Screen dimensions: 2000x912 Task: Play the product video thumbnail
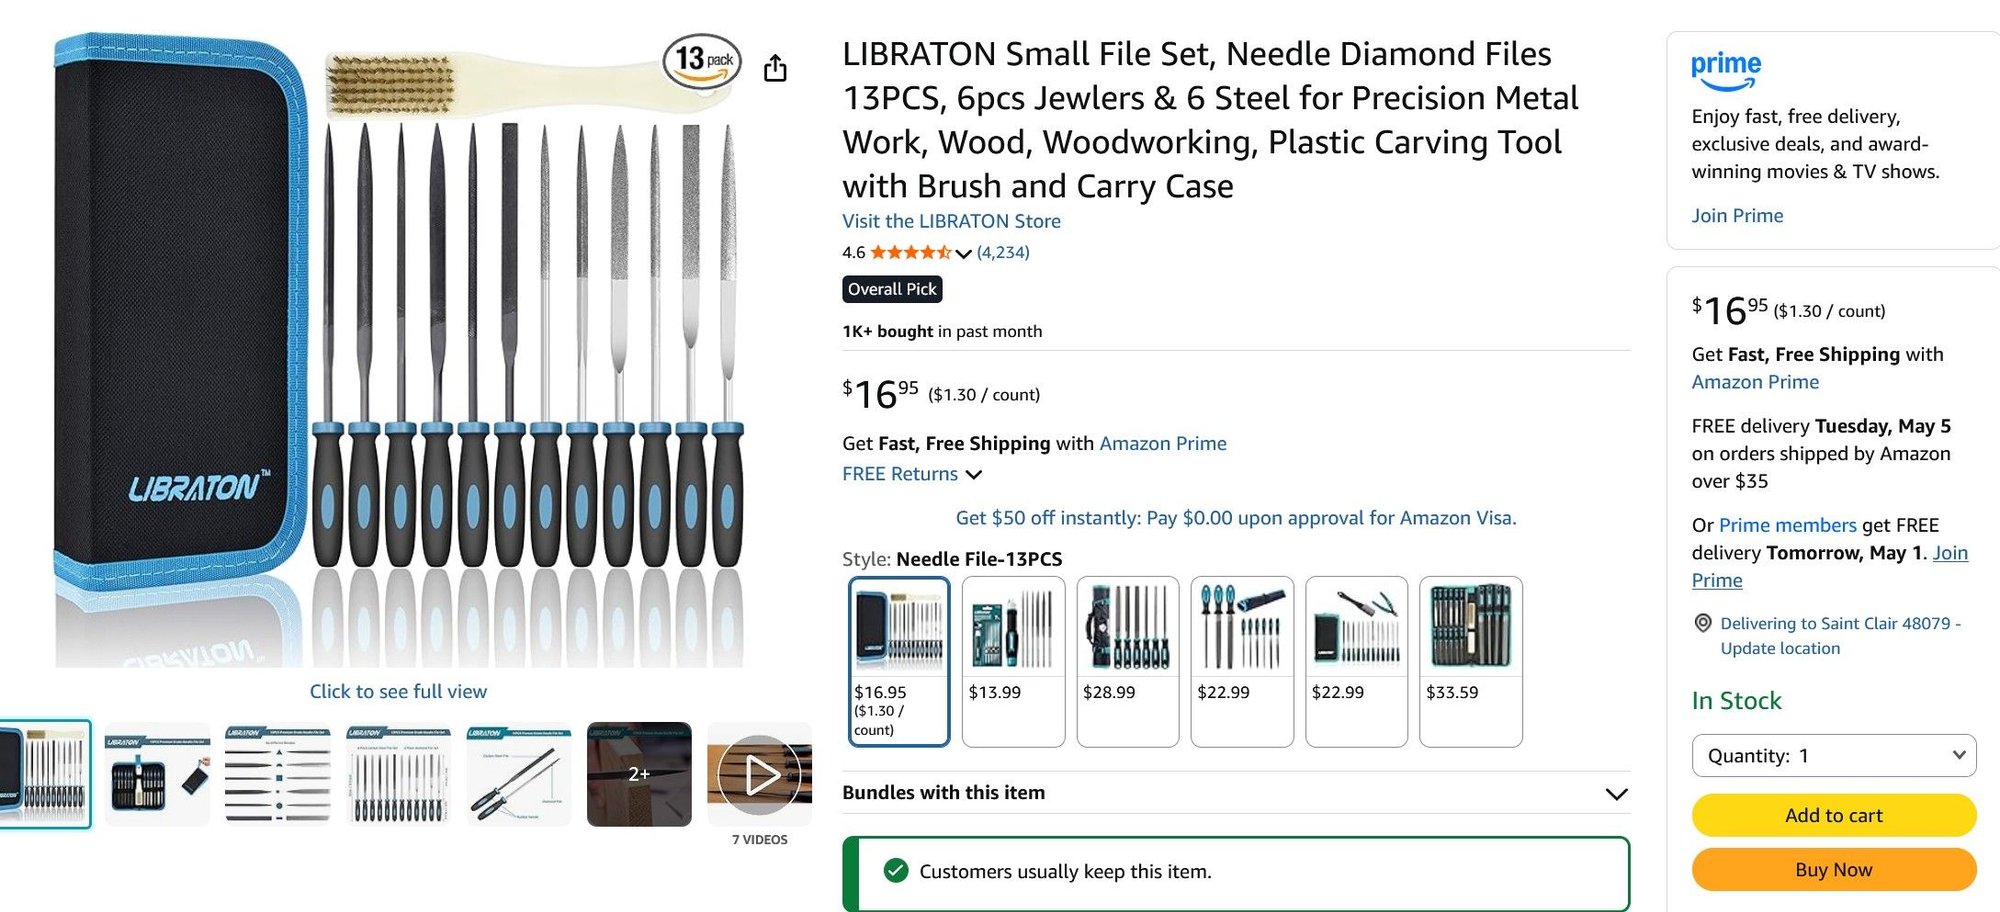click(760, 774)
